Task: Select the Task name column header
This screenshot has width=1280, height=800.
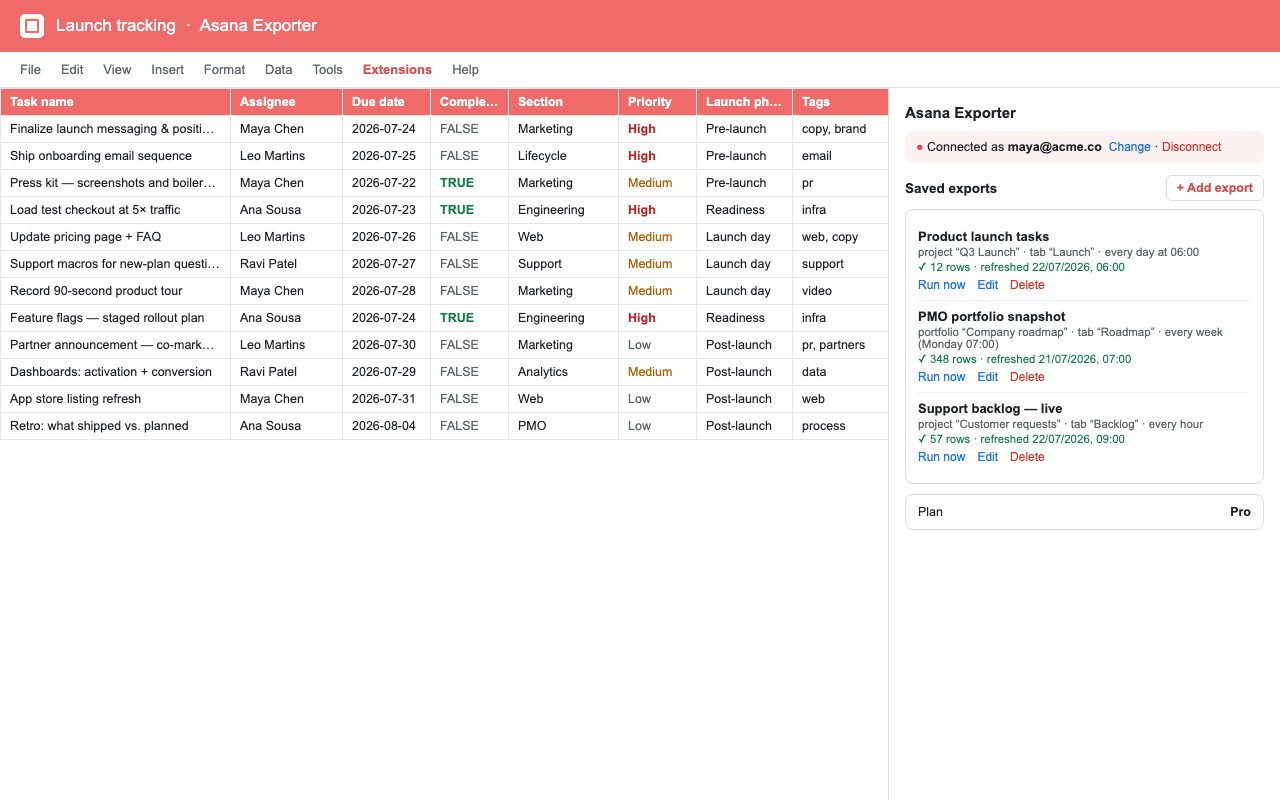Action: pyautogui.click(x=115, y=102)
